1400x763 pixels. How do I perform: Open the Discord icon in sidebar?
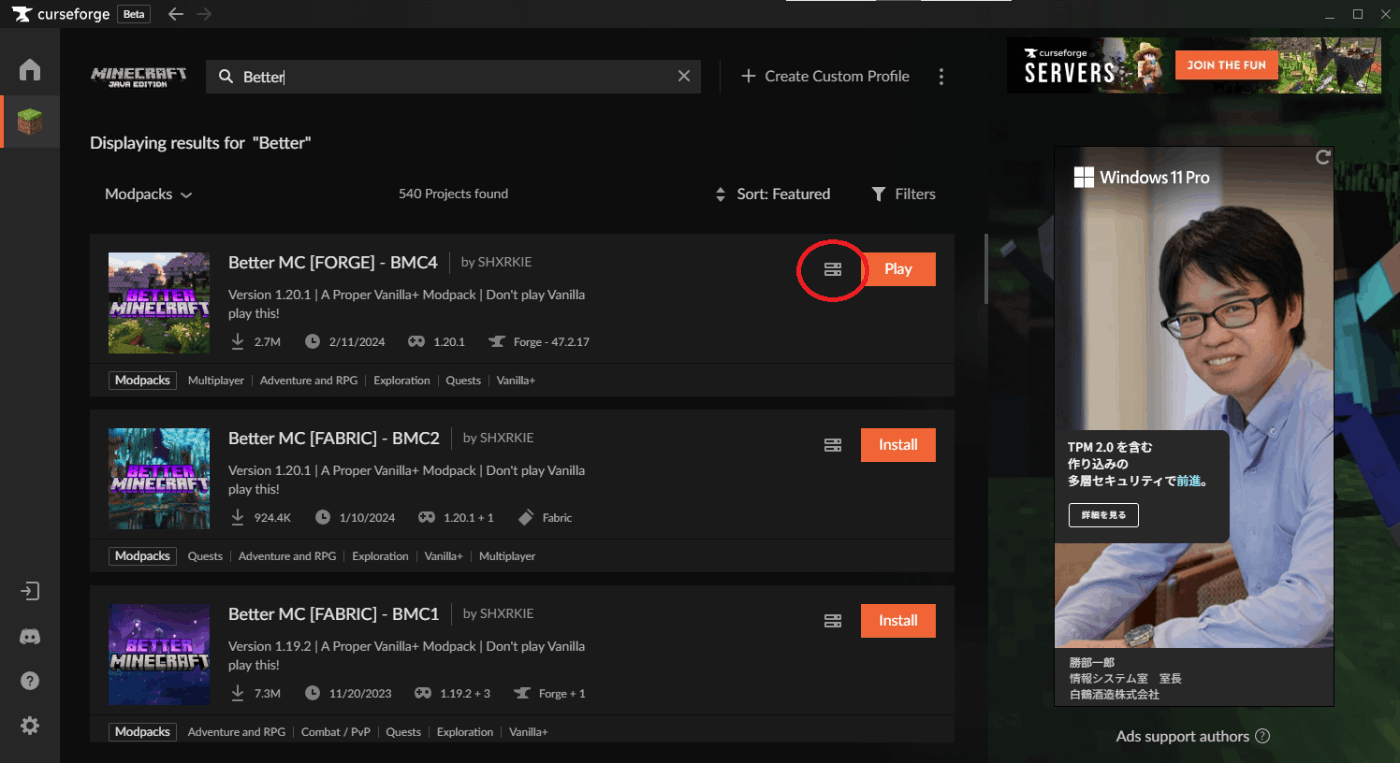[30, 636]
